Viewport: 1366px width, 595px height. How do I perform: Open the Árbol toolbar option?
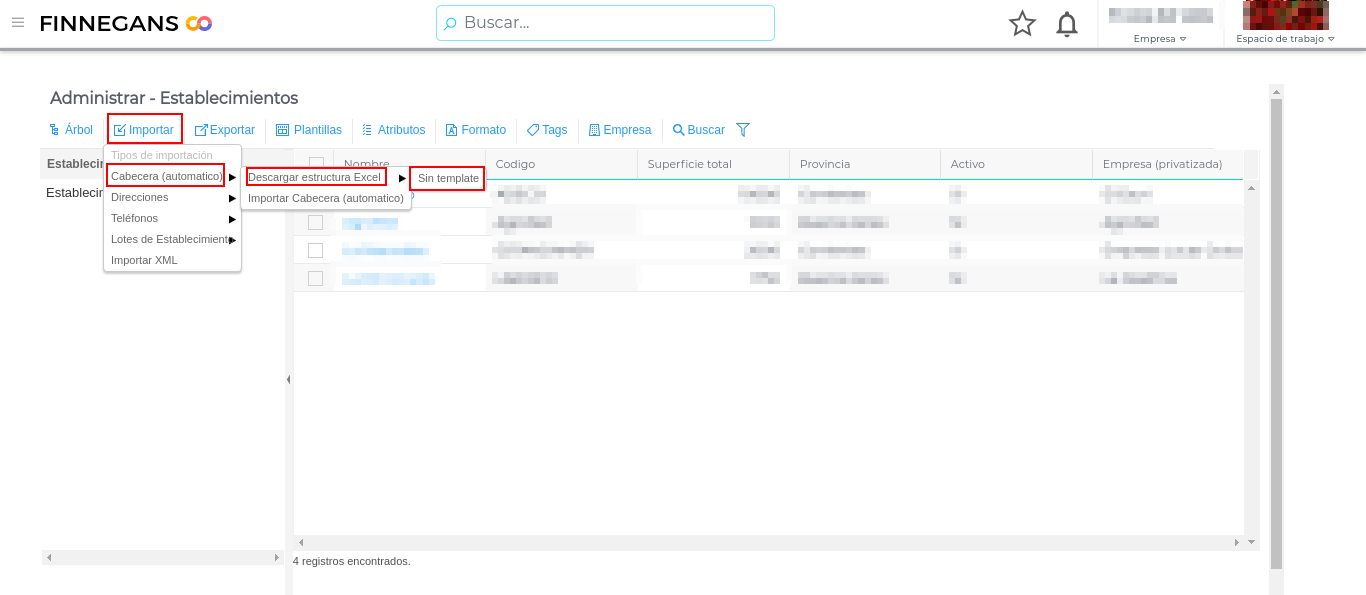click(x=71, y=130)
